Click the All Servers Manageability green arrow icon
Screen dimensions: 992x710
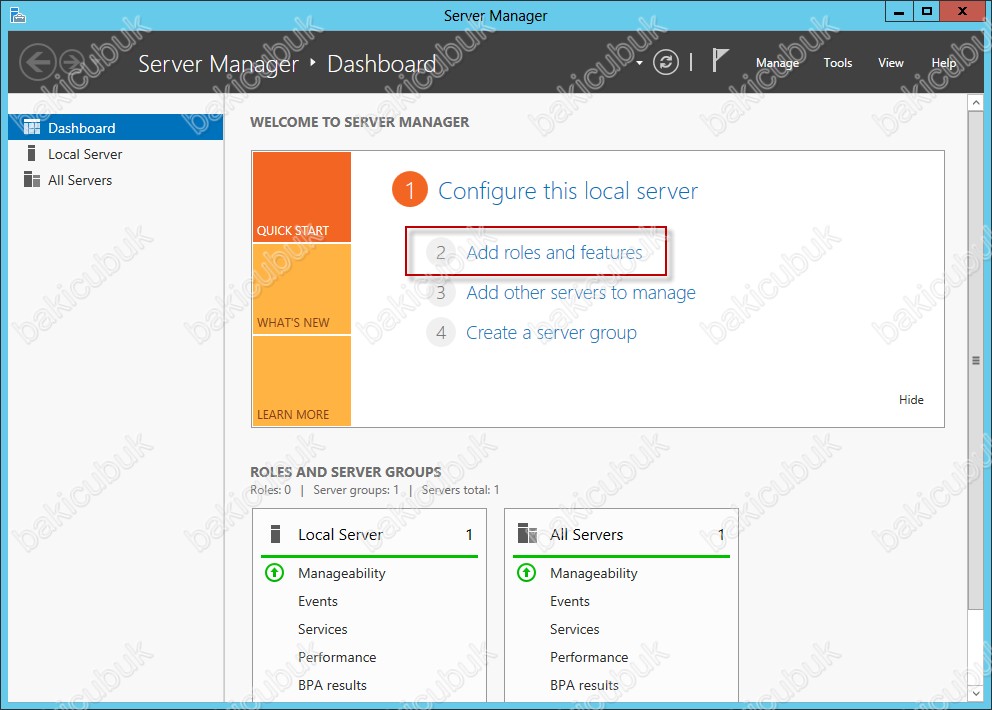tap(526, 573)
